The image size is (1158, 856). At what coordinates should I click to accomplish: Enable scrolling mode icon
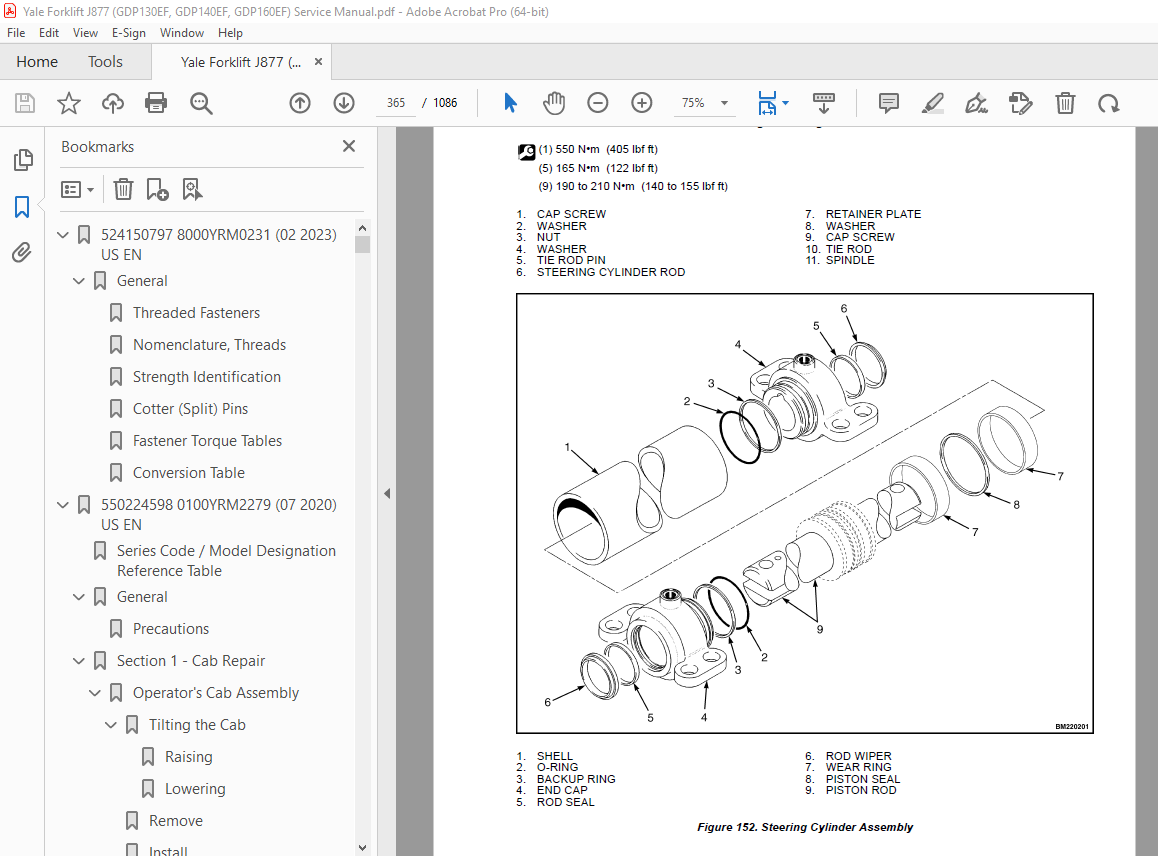coord(823,103)
